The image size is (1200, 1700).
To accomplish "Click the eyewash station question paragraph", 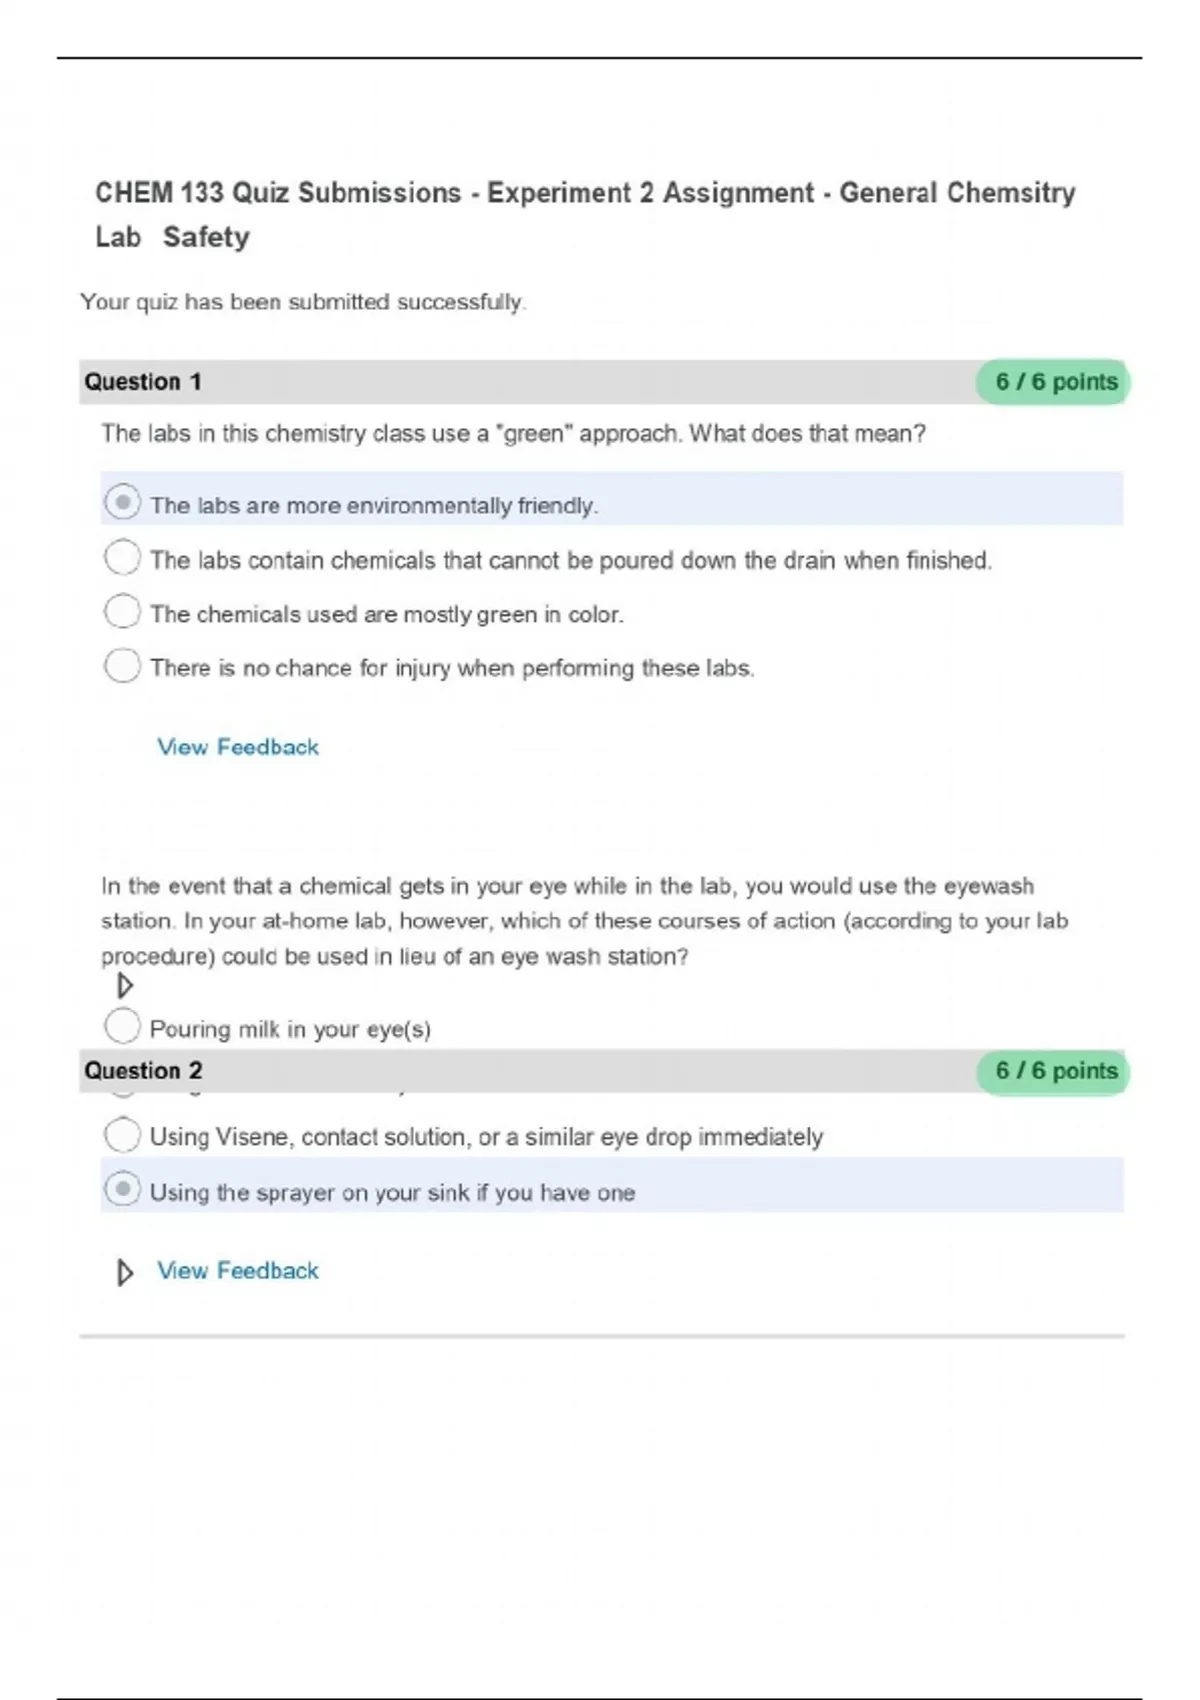I will coord(585,921).
